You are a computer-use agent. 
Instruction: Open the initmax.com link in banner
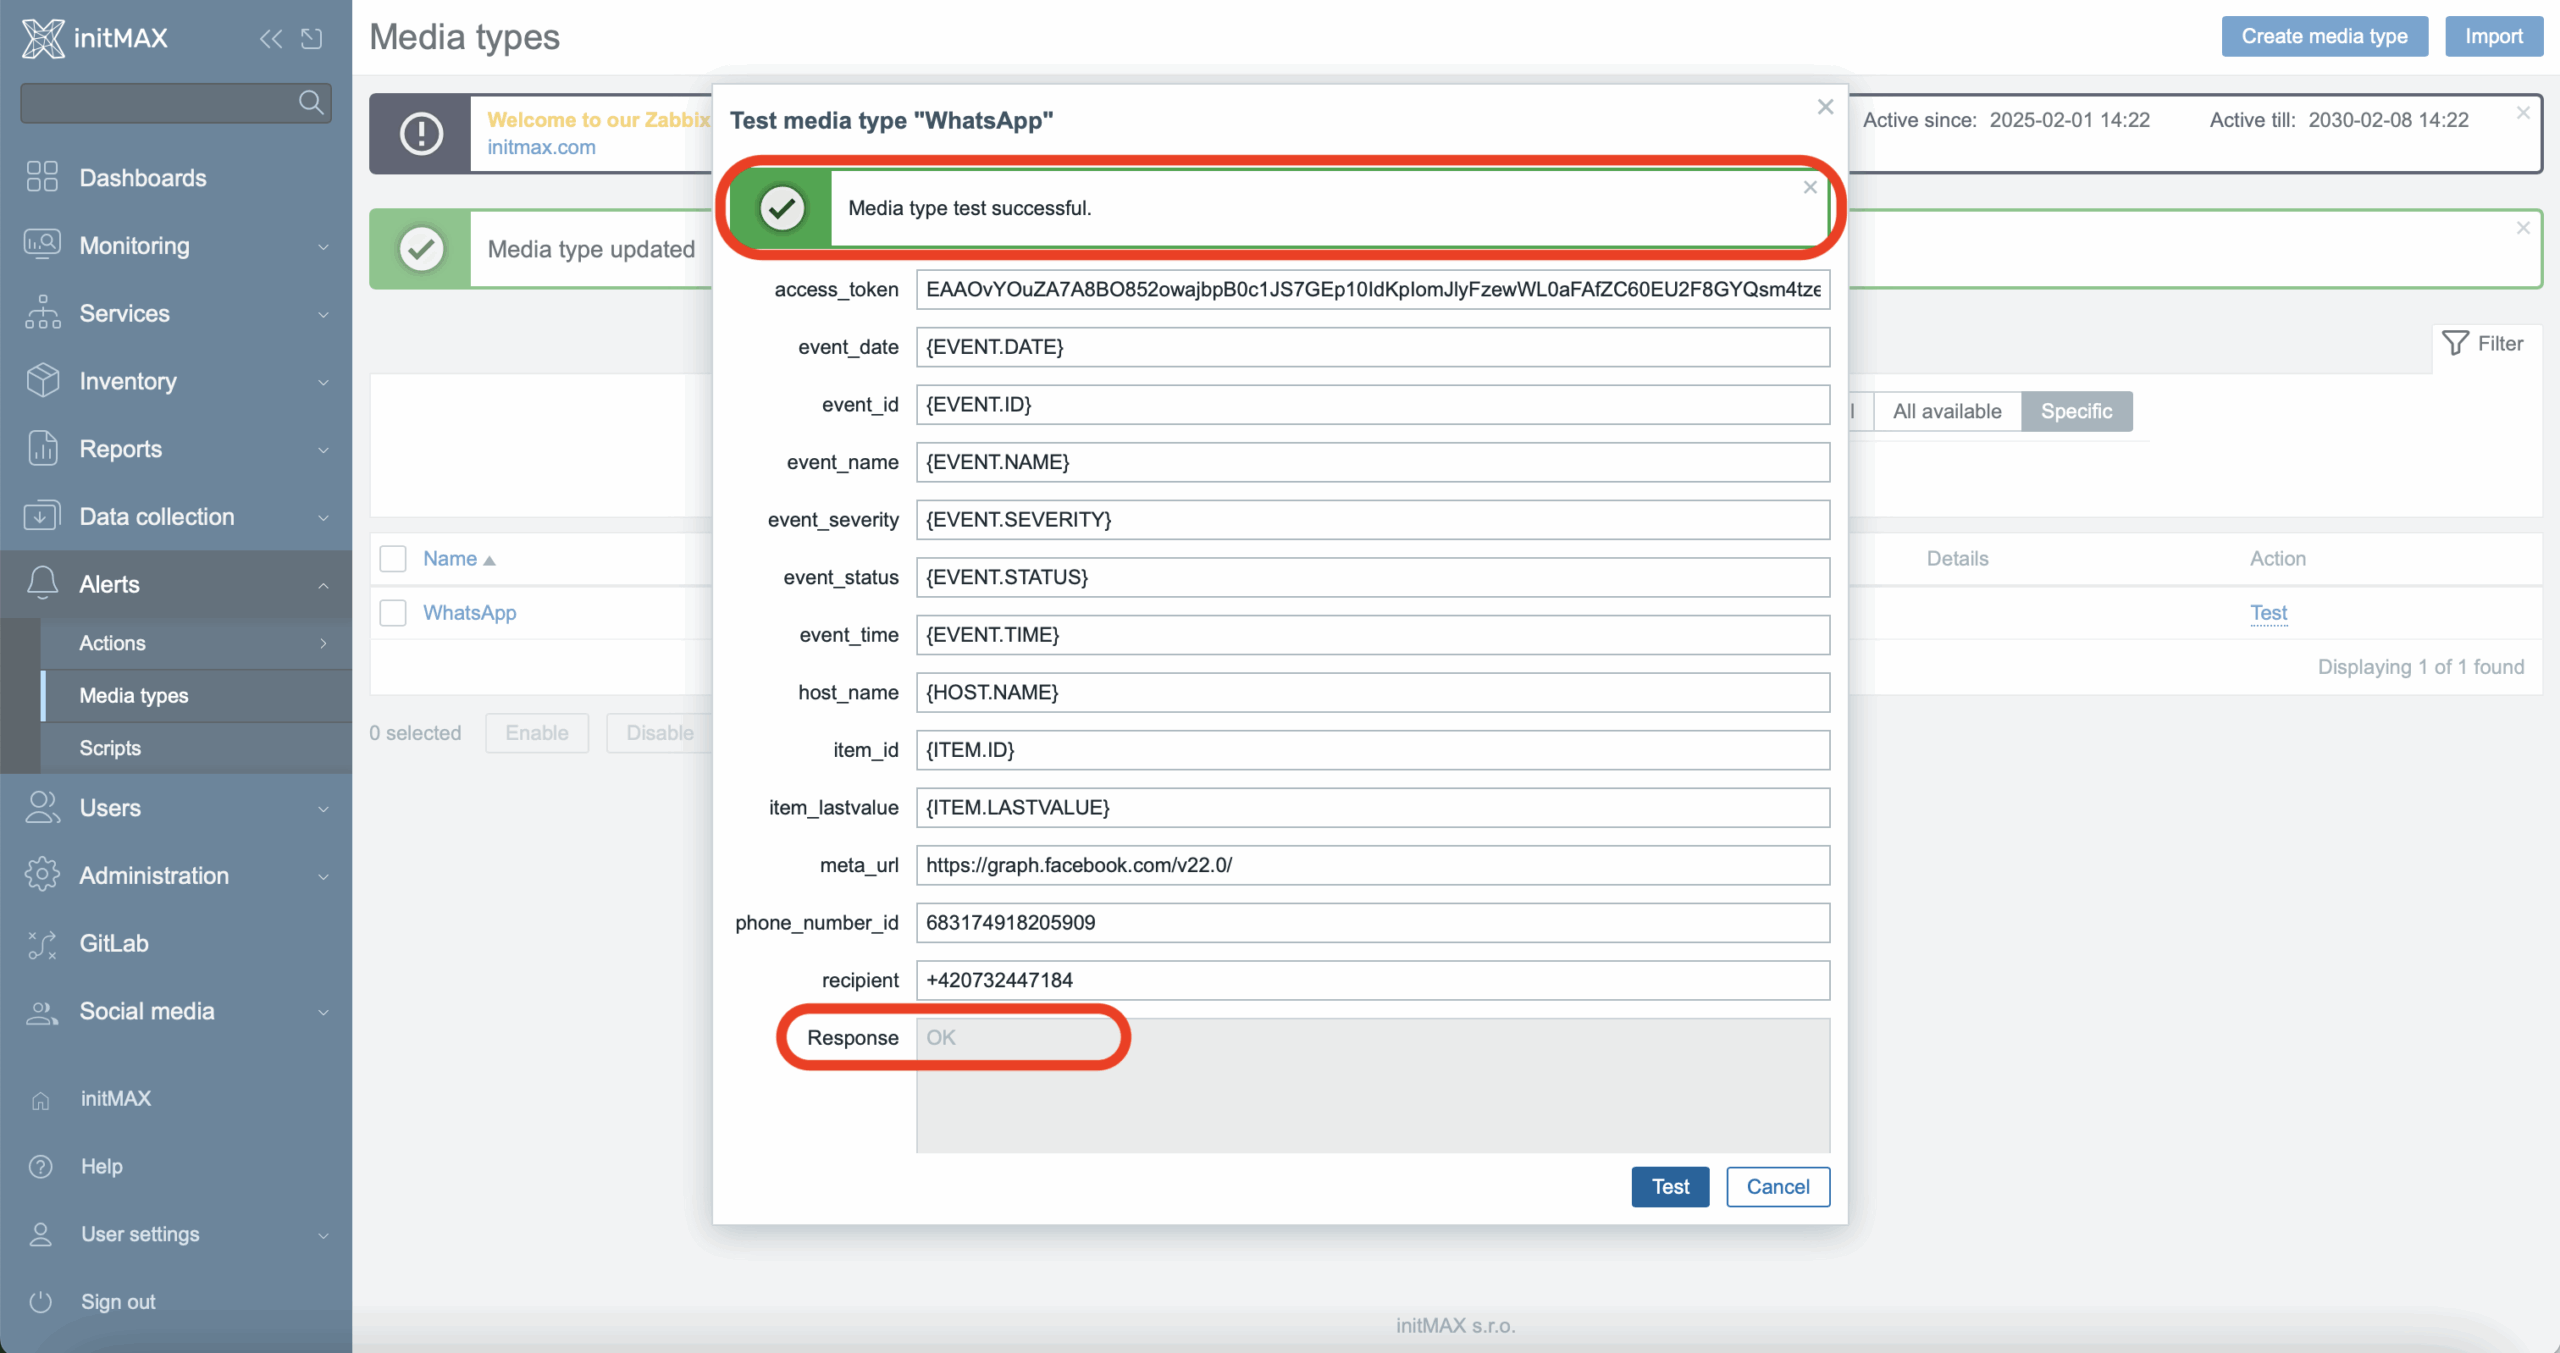pyautogui.click(x=541, y=147)
